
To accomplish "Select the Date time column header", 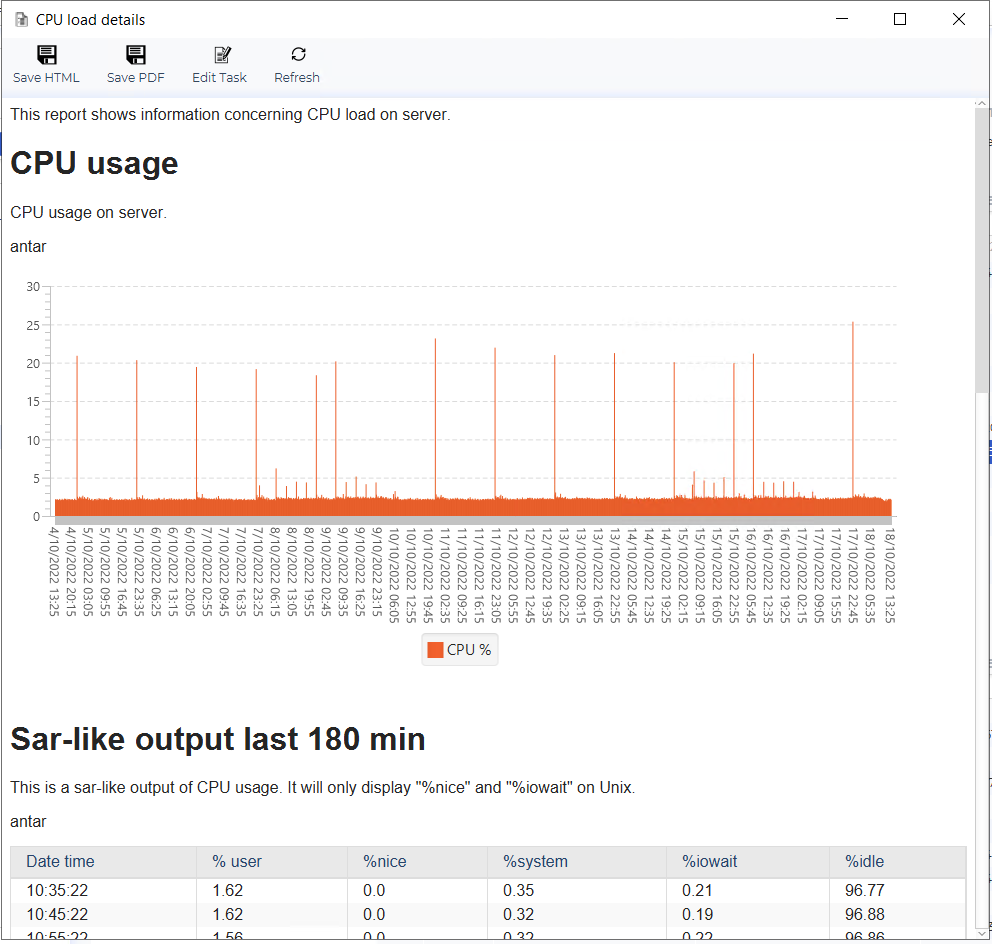I will (x=61, y=861).
